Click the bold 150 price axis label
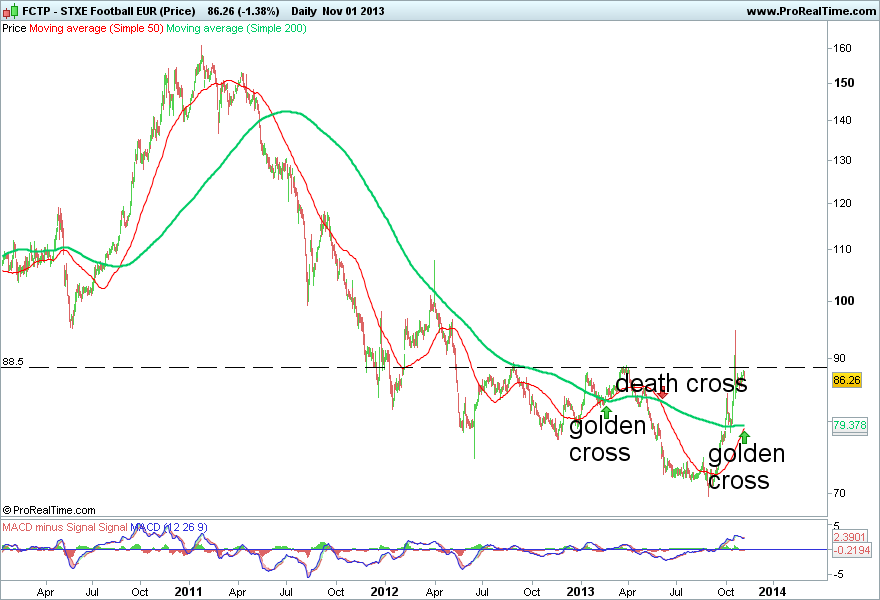The width and height of the screenshot is (880, 600). click(x=844, y=83)
